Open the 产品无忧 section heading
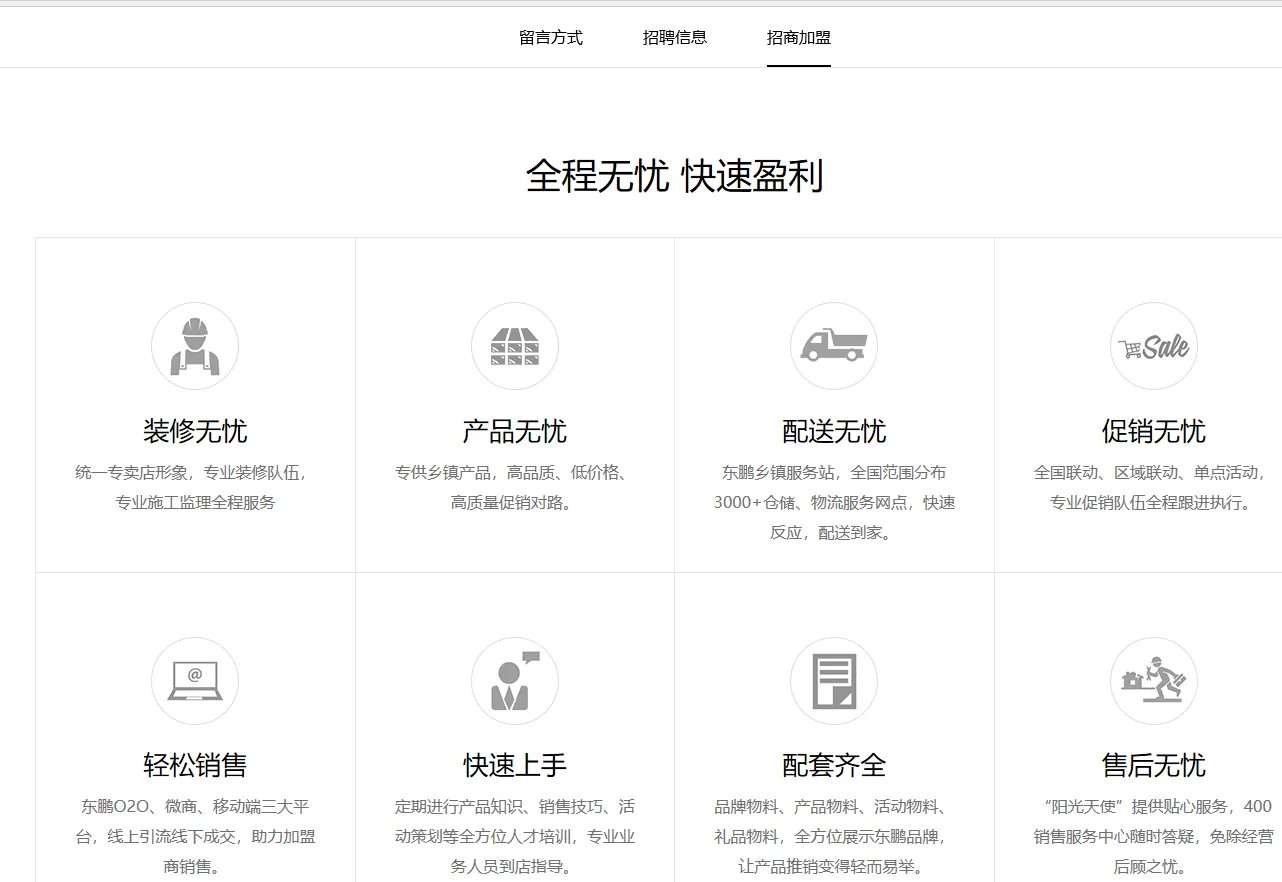The image size is (1282, 882). [514, 431]
